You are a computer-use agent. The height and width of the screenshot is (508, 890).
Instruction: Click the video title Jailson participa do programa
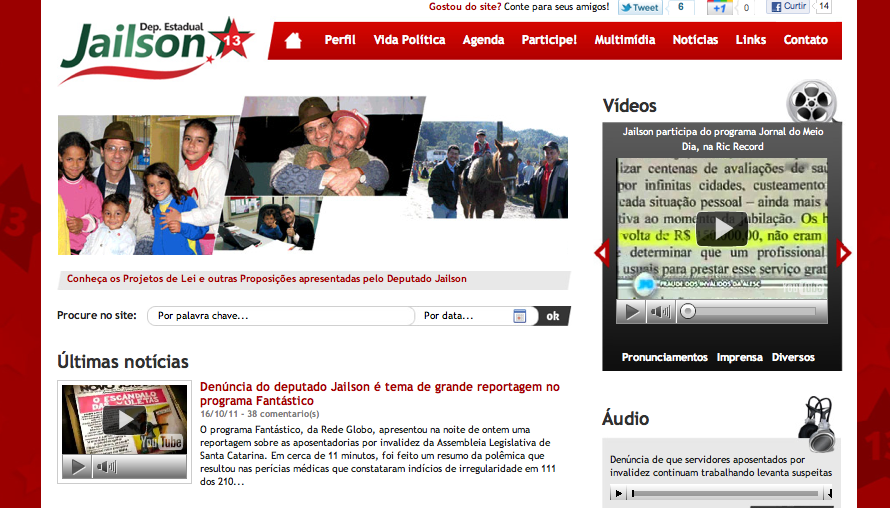click(723, 138)
